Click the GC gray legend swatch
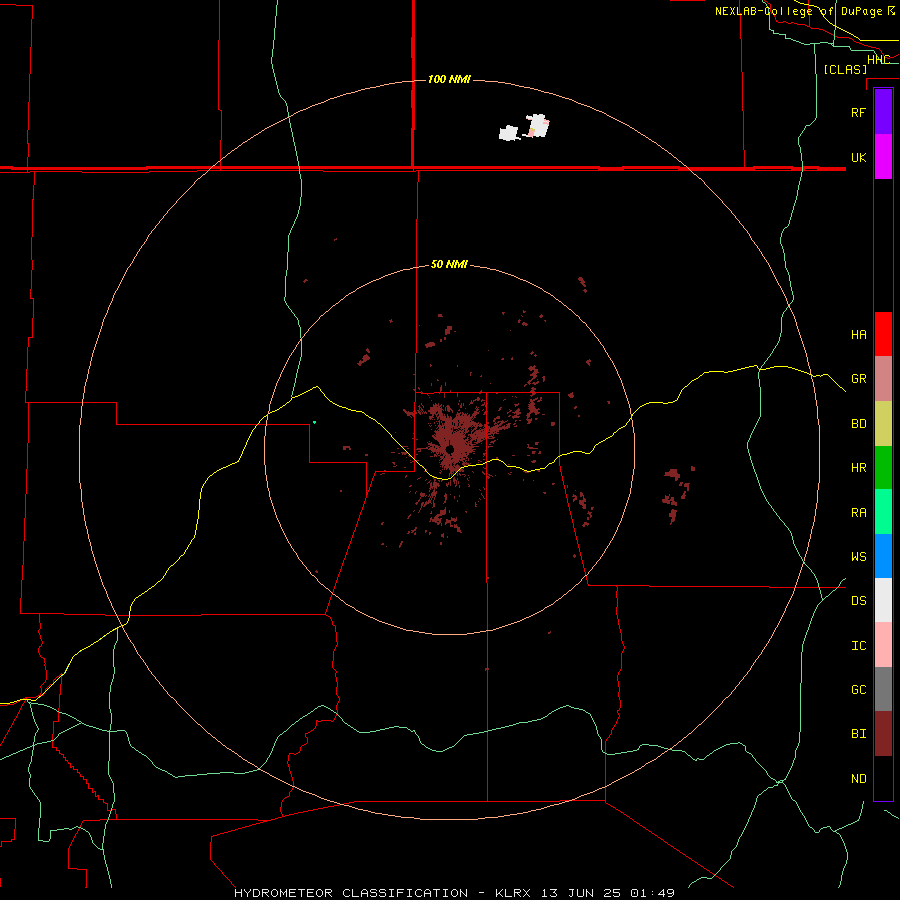 883,689
